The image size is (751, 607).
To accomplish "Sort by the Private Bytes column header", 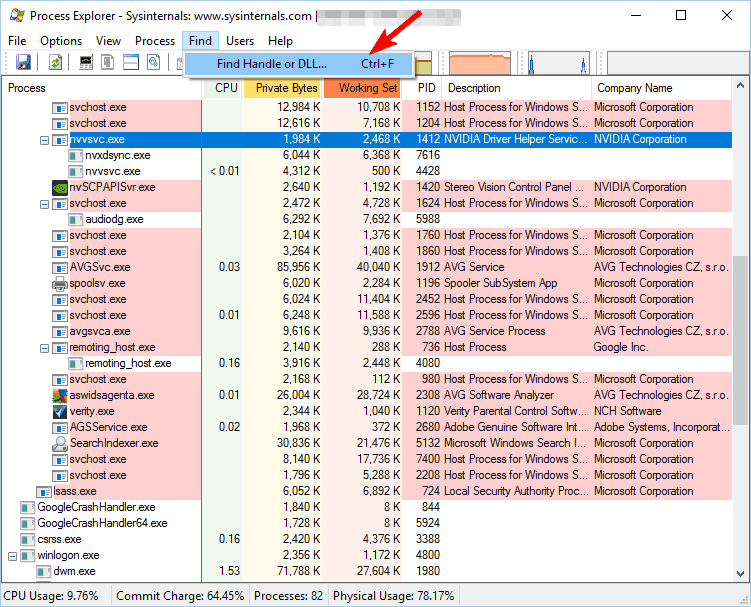I will click(x=283, y=88).
